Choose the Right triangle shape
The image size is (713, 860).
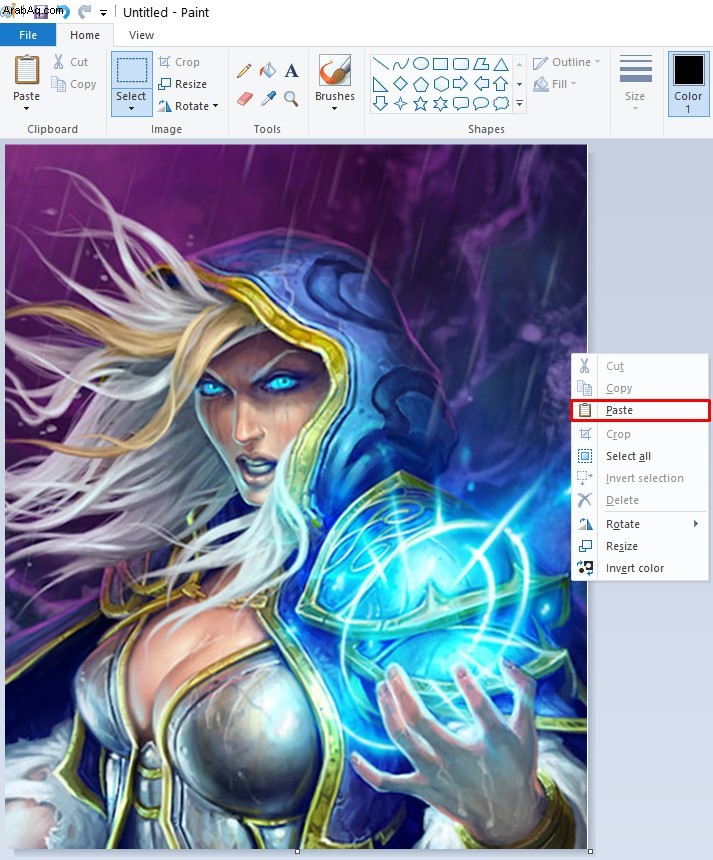pyautogui.click(x=381, y=84)
